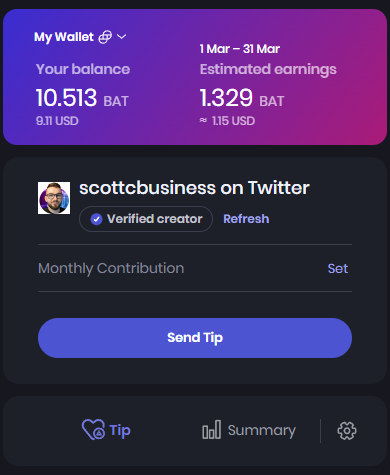
Task: Send a tip to scottcbusiness
Action: coord(195,338)
